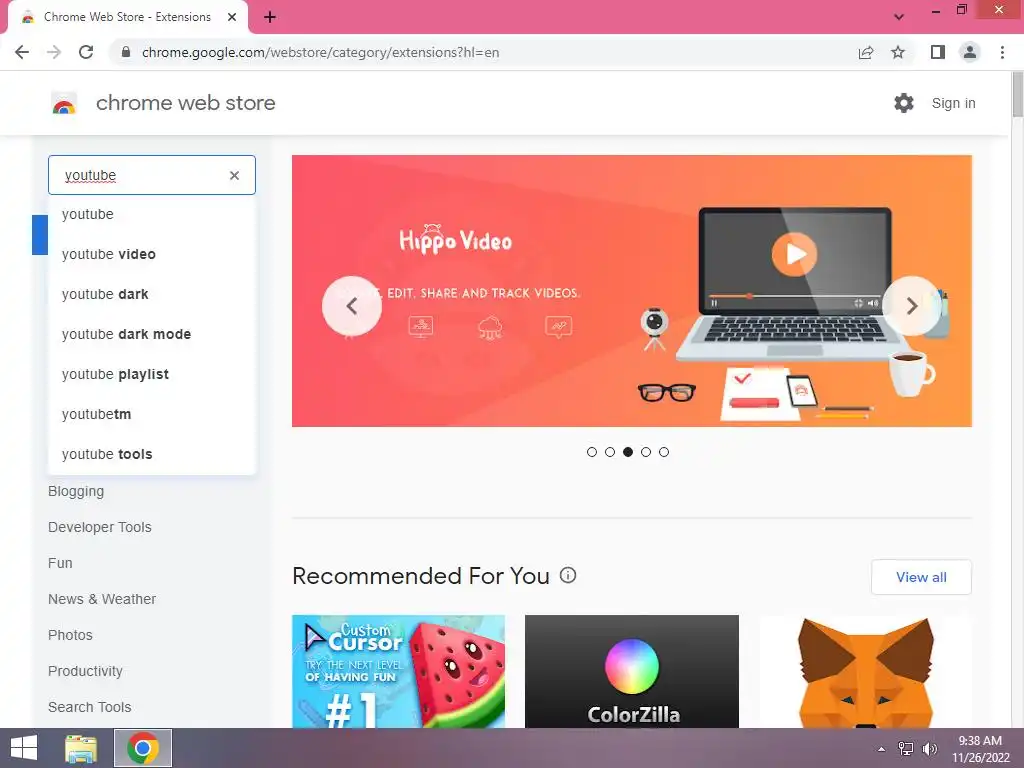The height and width of the screenshot is (768, 1024).
Task: Open the Hippo Video banner
Action: click(632, 291)
